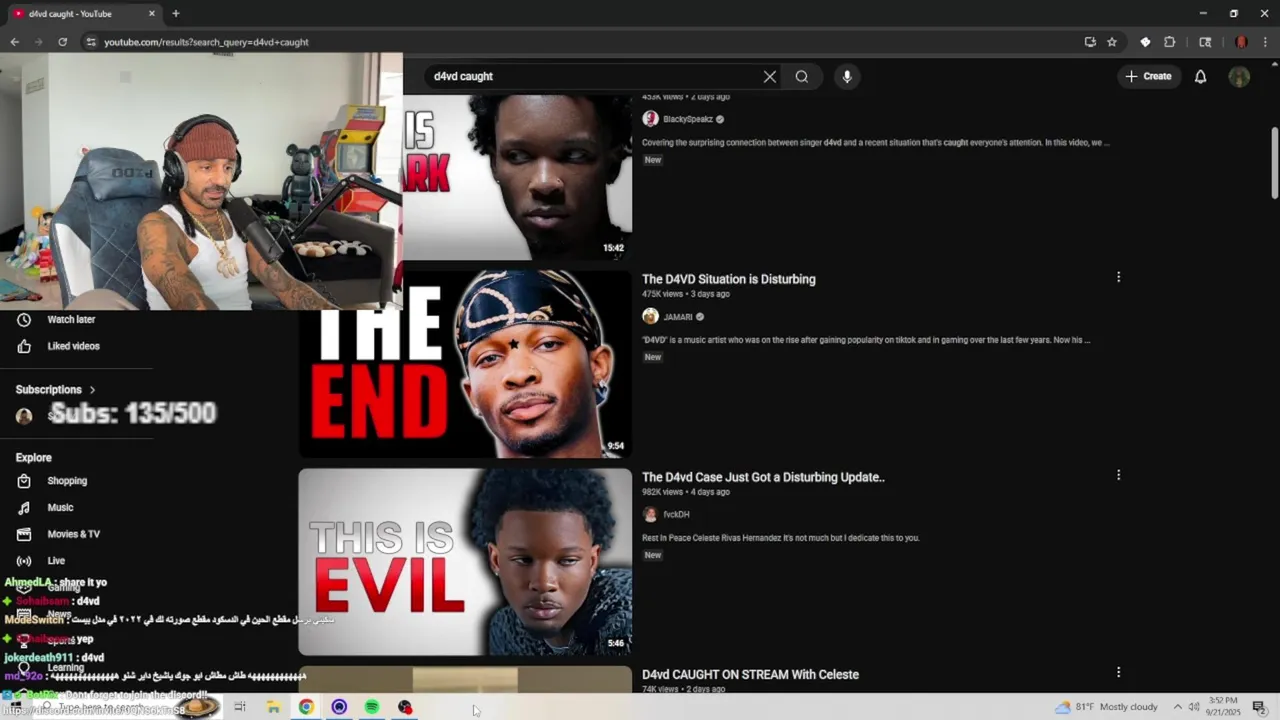
Task: Open 'The D4vd Case Just Got a Disturbing Update' title
Action: 763,477
